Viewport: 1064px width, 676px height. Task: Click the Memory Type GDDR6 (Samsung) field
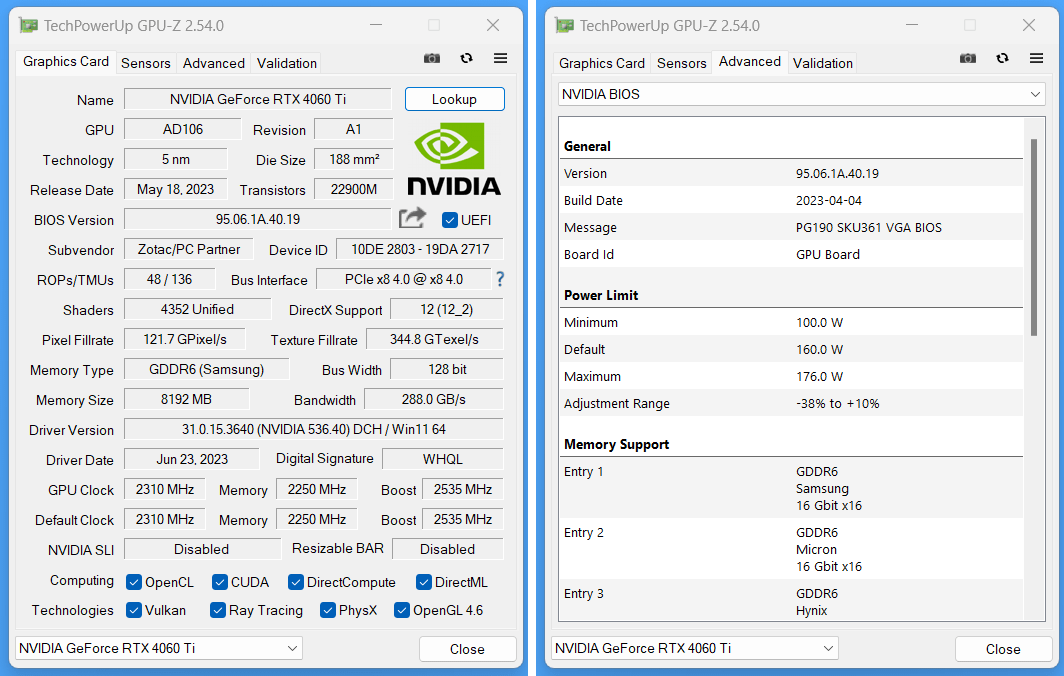point(206,369)
